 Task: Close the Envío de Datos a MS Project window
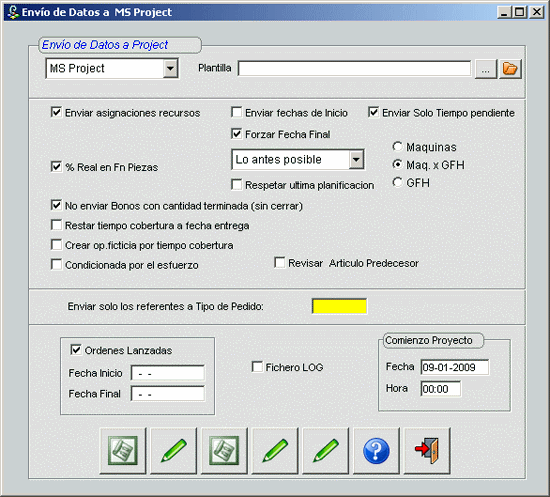[536, 12]
